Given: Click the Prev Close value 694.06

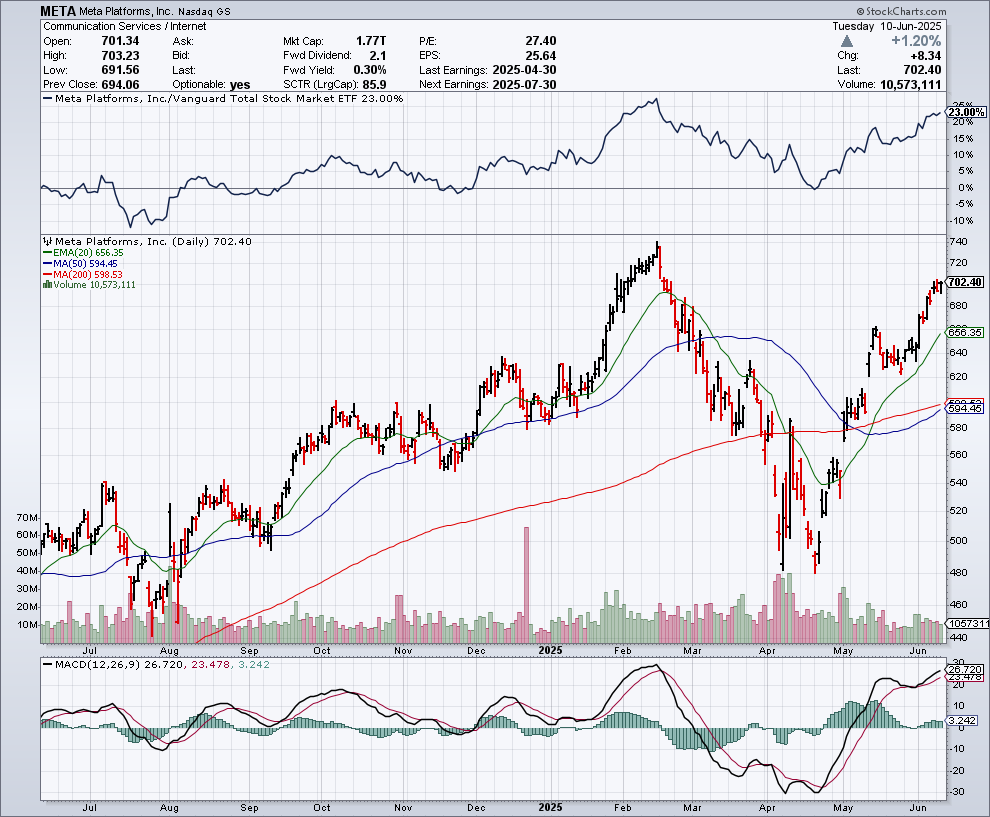Looking at the screenshot, I should [120, 85].
